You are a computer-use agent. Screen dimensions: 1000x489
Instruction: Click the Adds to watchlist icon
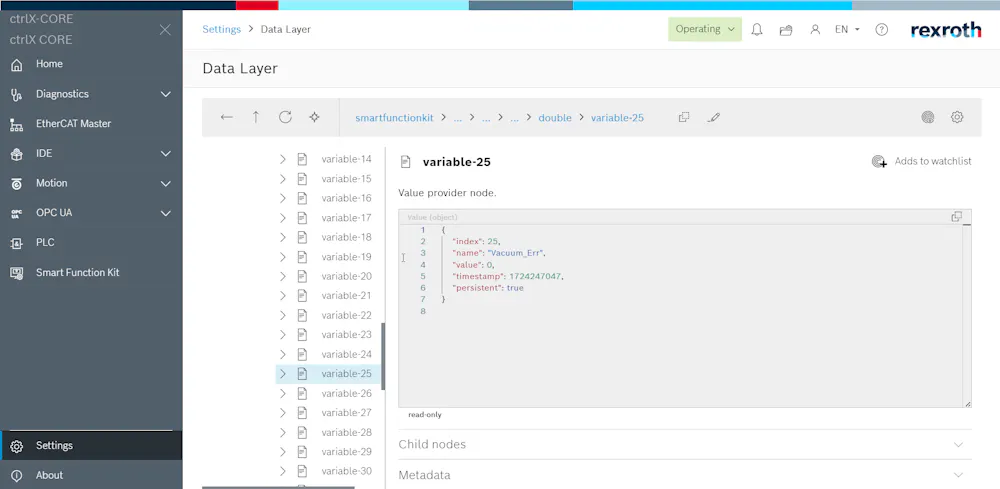[x=879, y=161]
